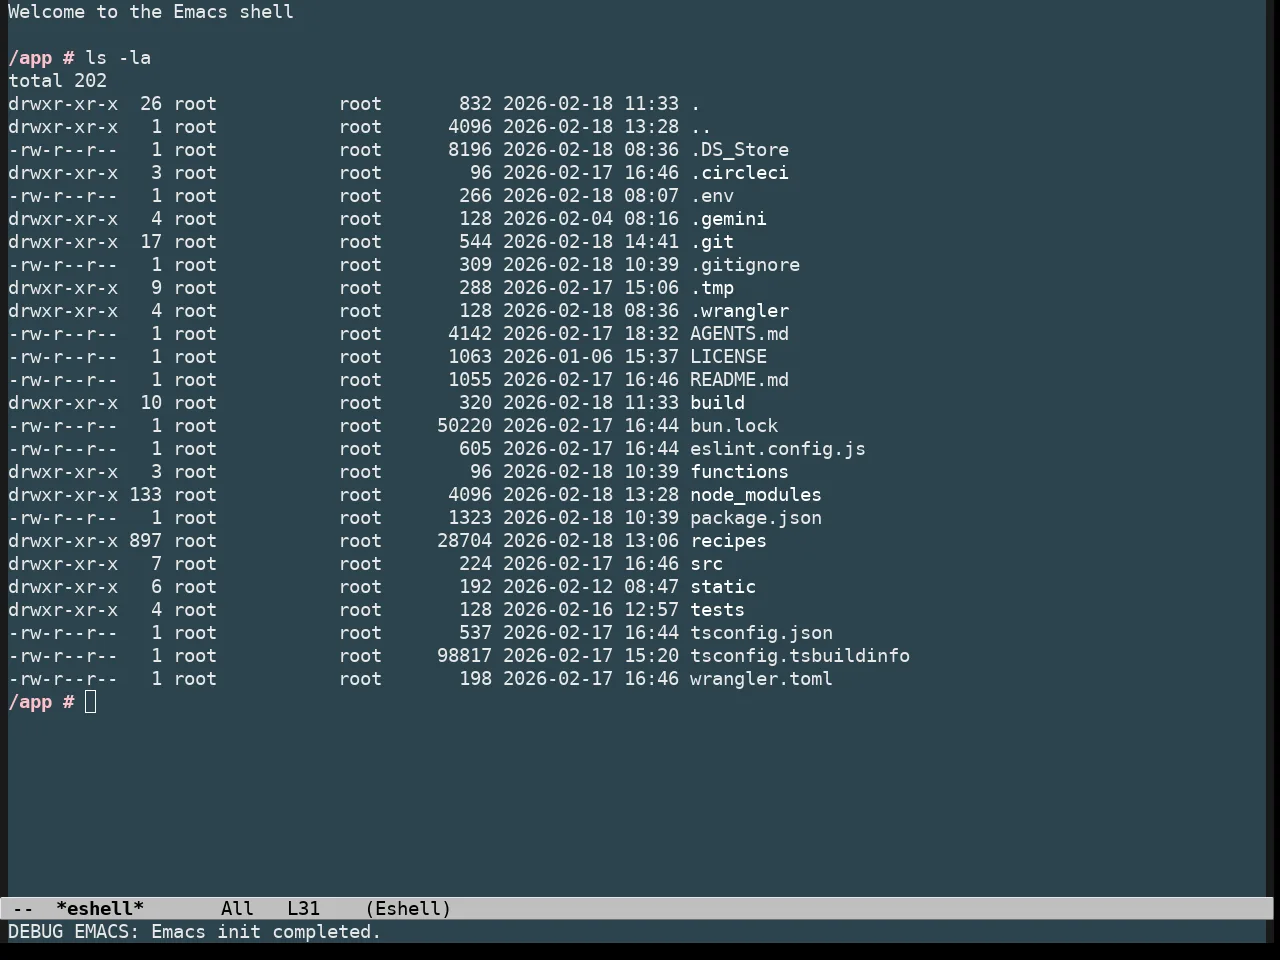Click the .env file name

[712, 196]
